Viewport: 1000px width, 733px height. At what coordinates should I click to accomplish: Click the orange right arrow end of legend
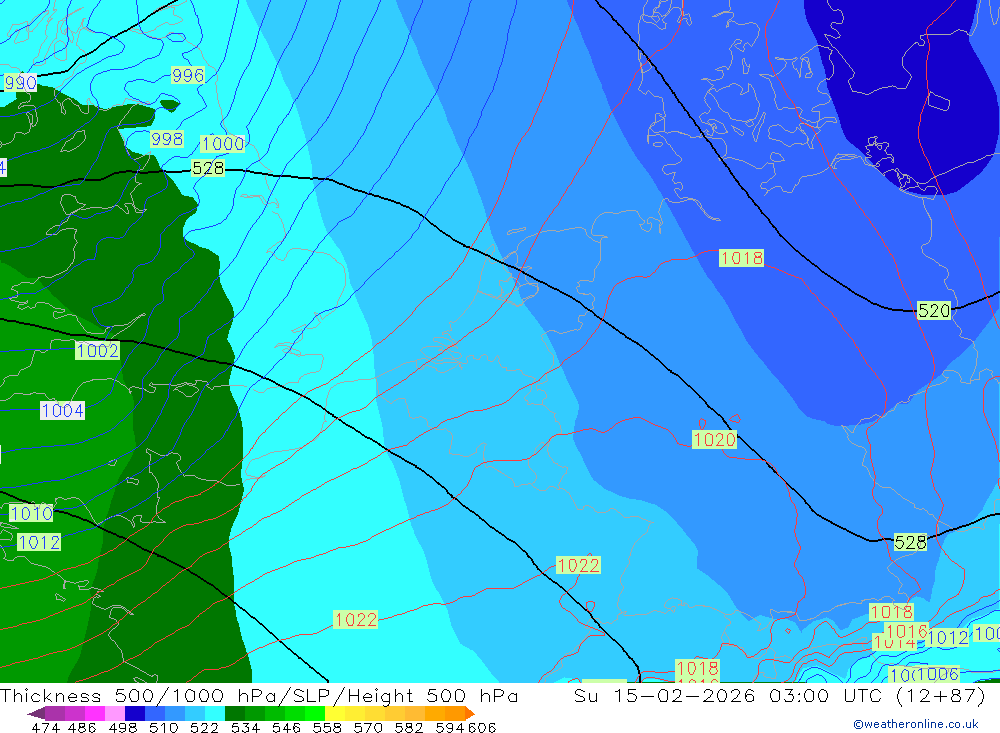(x=470, y=713)
